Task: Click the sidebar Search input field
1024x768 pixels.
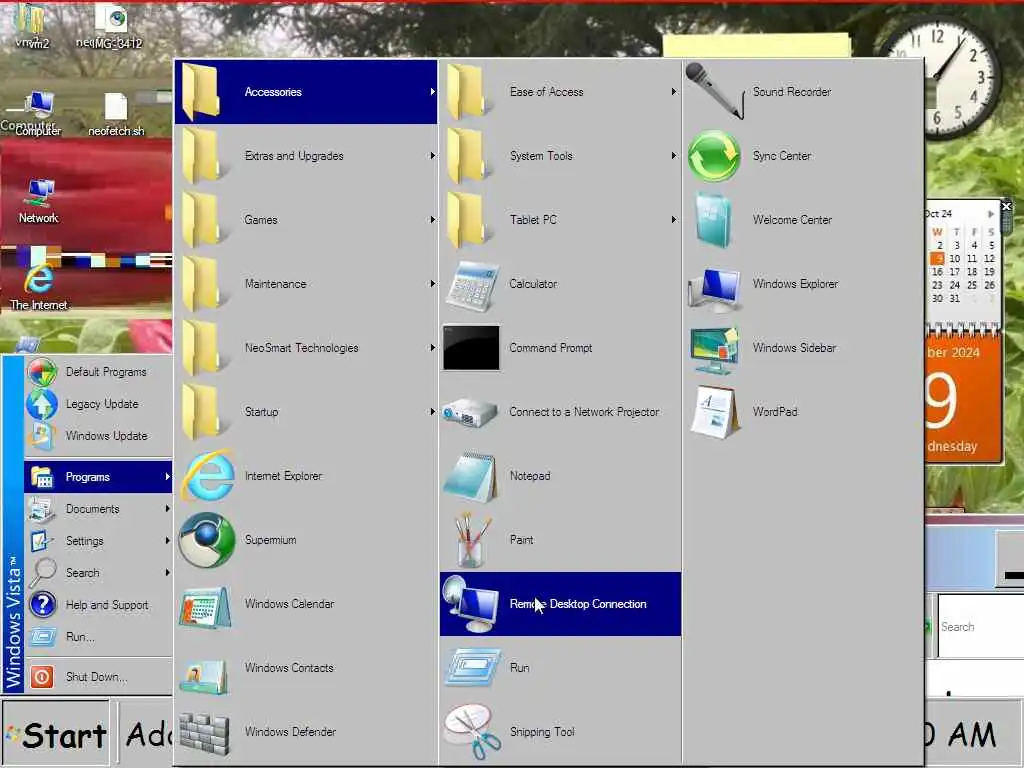Action: pyautogui.click(x=981, y=626)
